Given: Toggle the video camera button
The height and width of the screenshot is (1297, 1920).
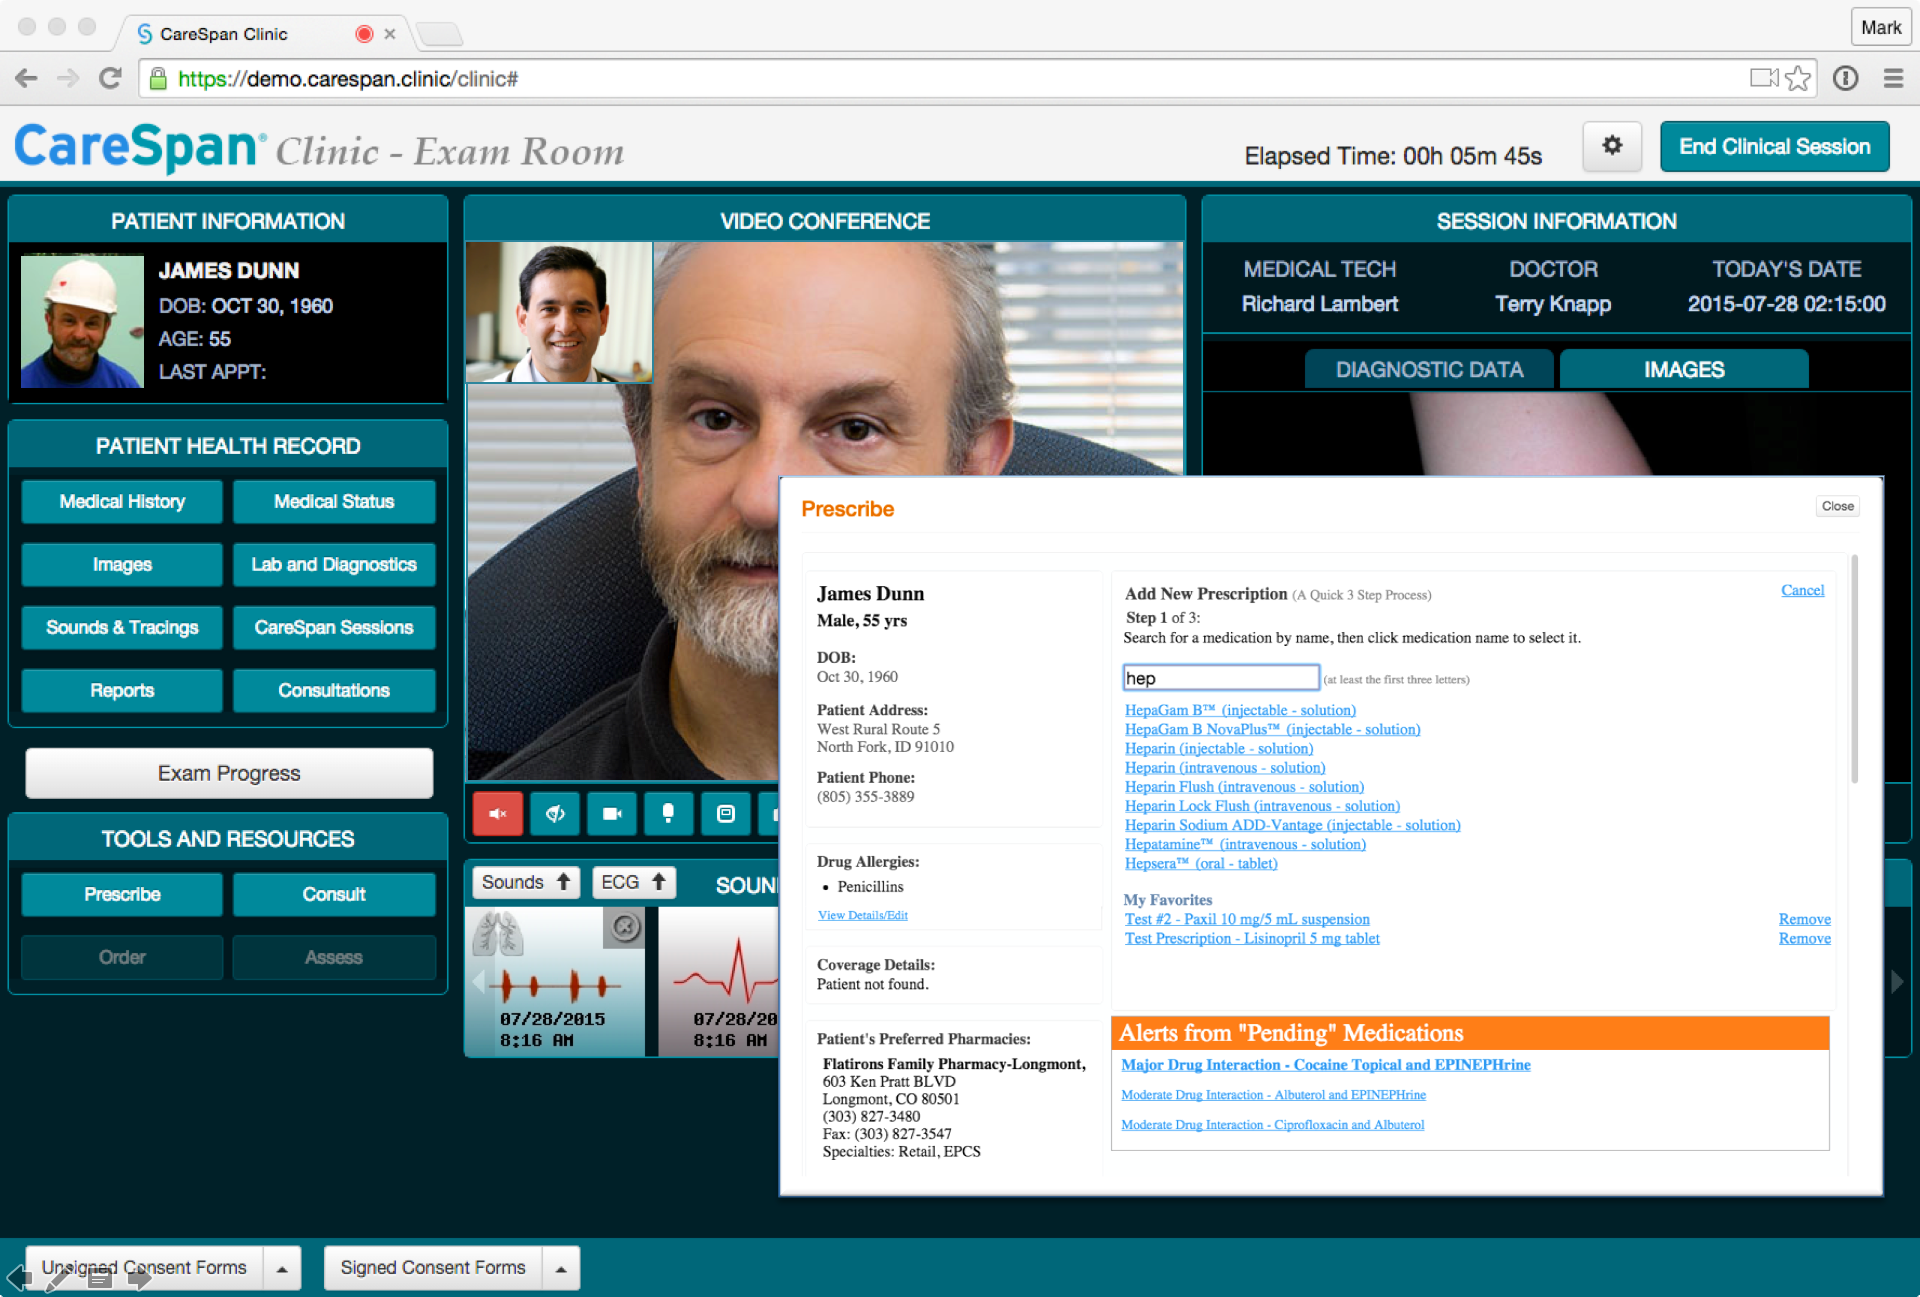Looking at the screenshot, I should coord(611,814).
